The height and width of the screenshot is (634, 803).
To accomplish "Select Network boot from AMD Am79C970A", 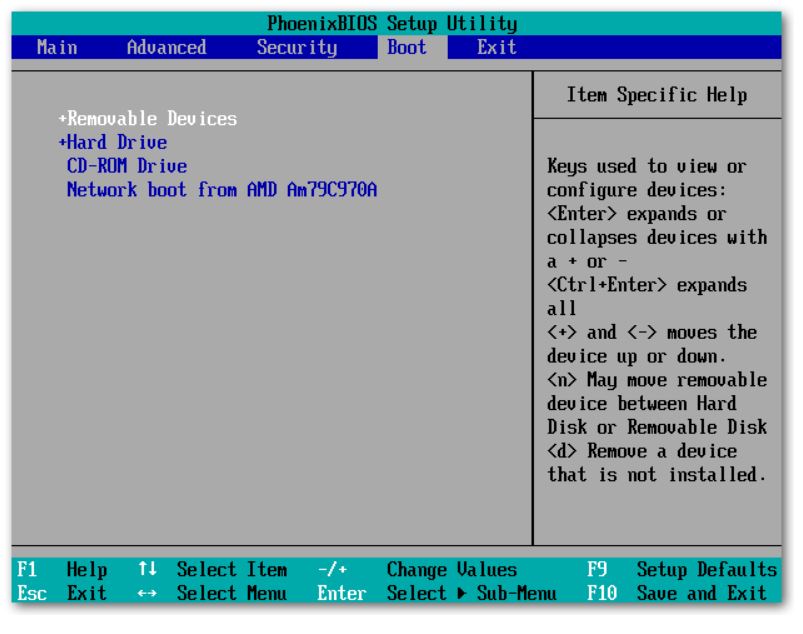I will point(222,189).
